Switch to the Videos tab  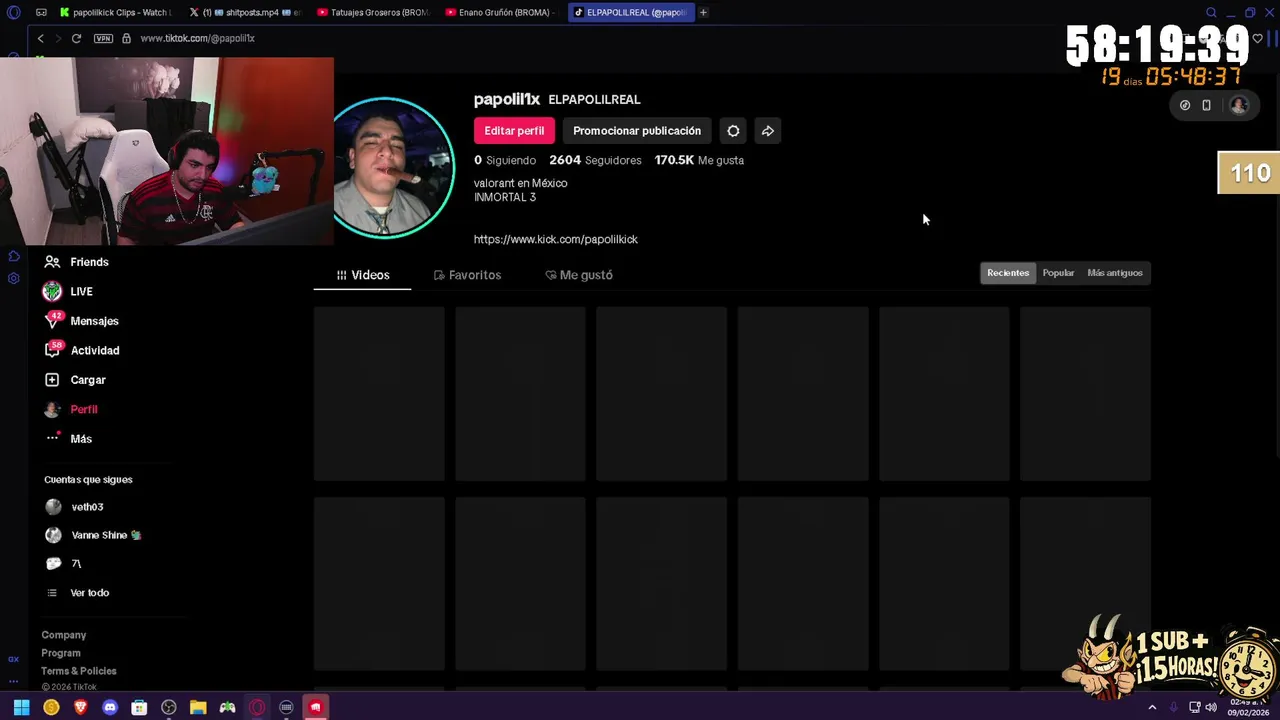362,275
